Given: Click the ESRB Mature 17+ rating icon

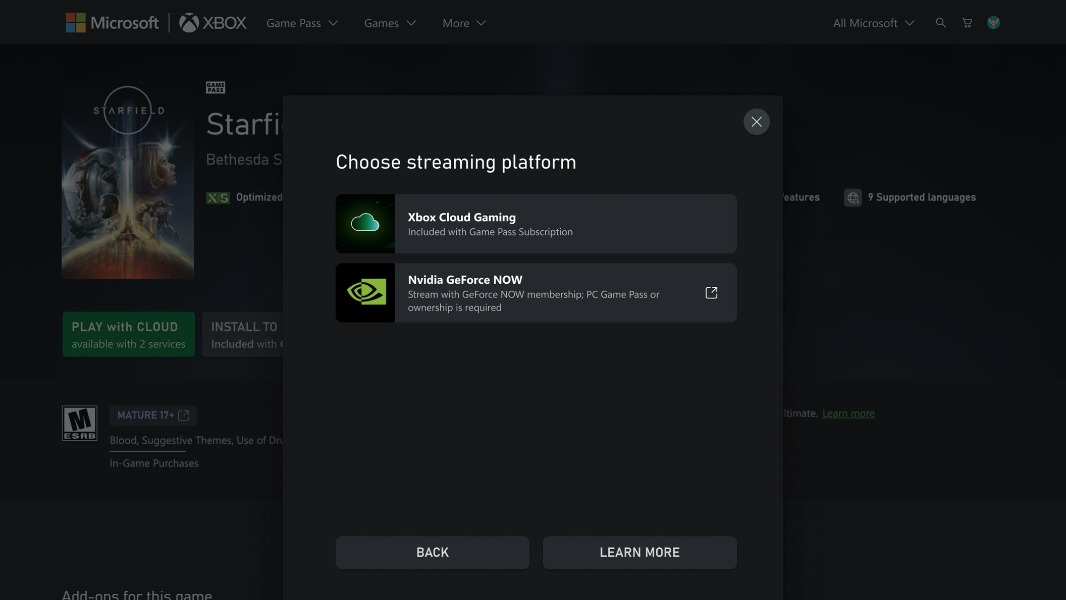Looking at the screenshot, I should (80, 422).
